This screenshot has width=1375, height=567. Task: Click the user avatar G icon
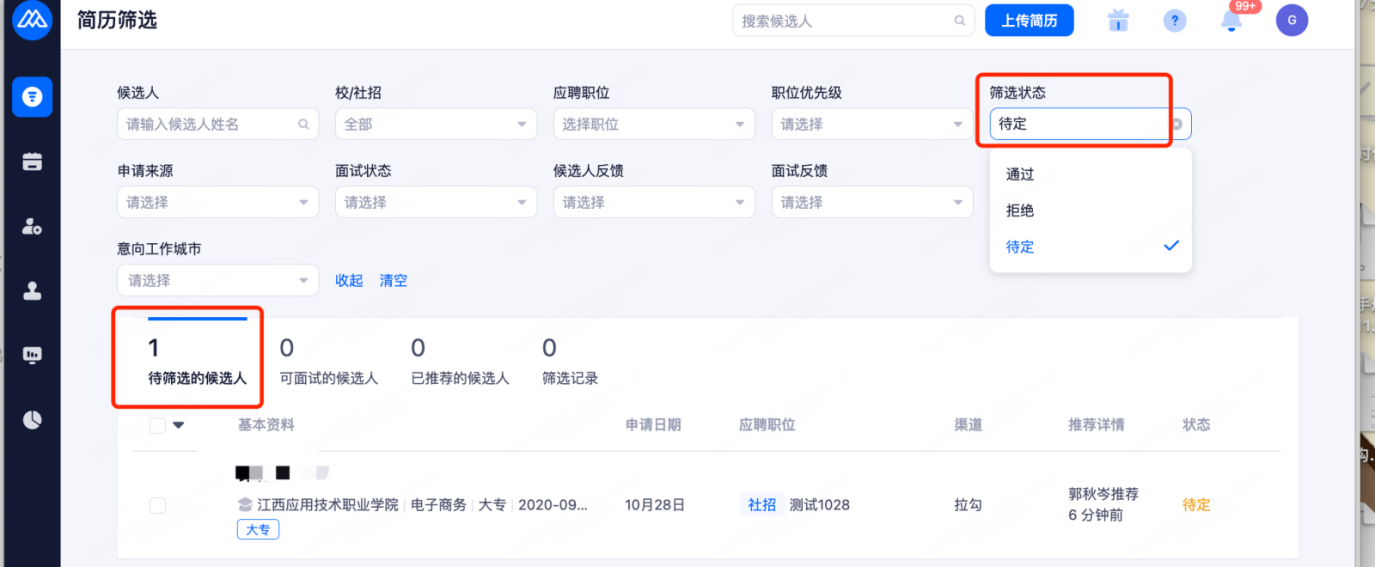click(x=1291, y=20)
